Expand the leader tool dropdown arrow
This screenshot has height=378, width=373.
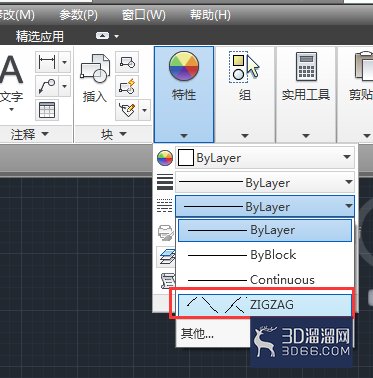click(65, 86)
